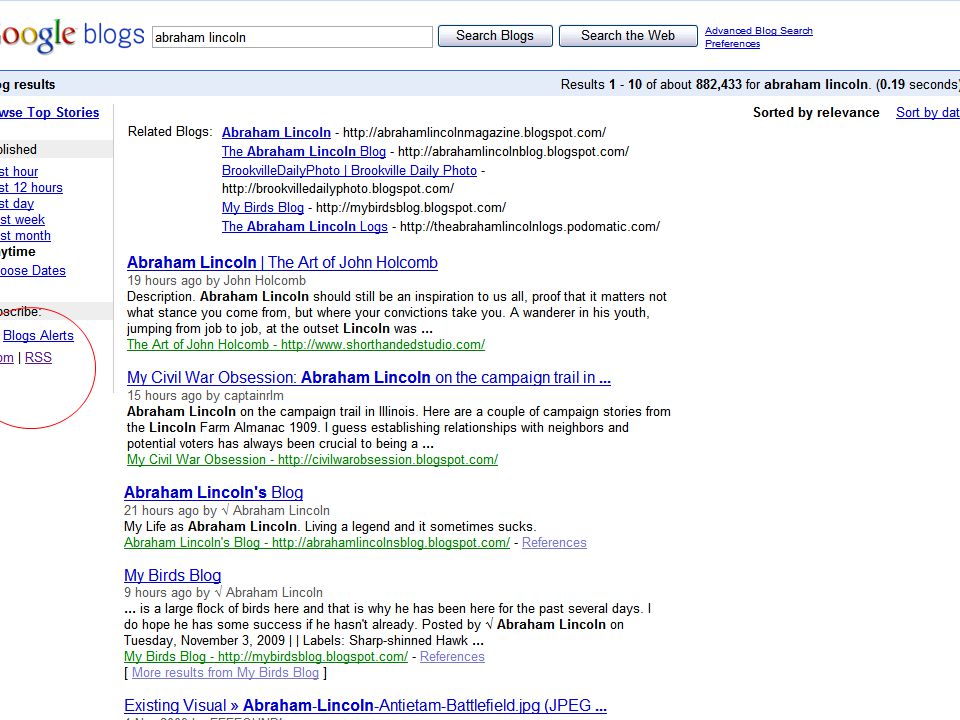Open related blog 'Abraham Lincoln' magazine
The image size is (960, 720).
pyautogui.click(x=276, y=132)
